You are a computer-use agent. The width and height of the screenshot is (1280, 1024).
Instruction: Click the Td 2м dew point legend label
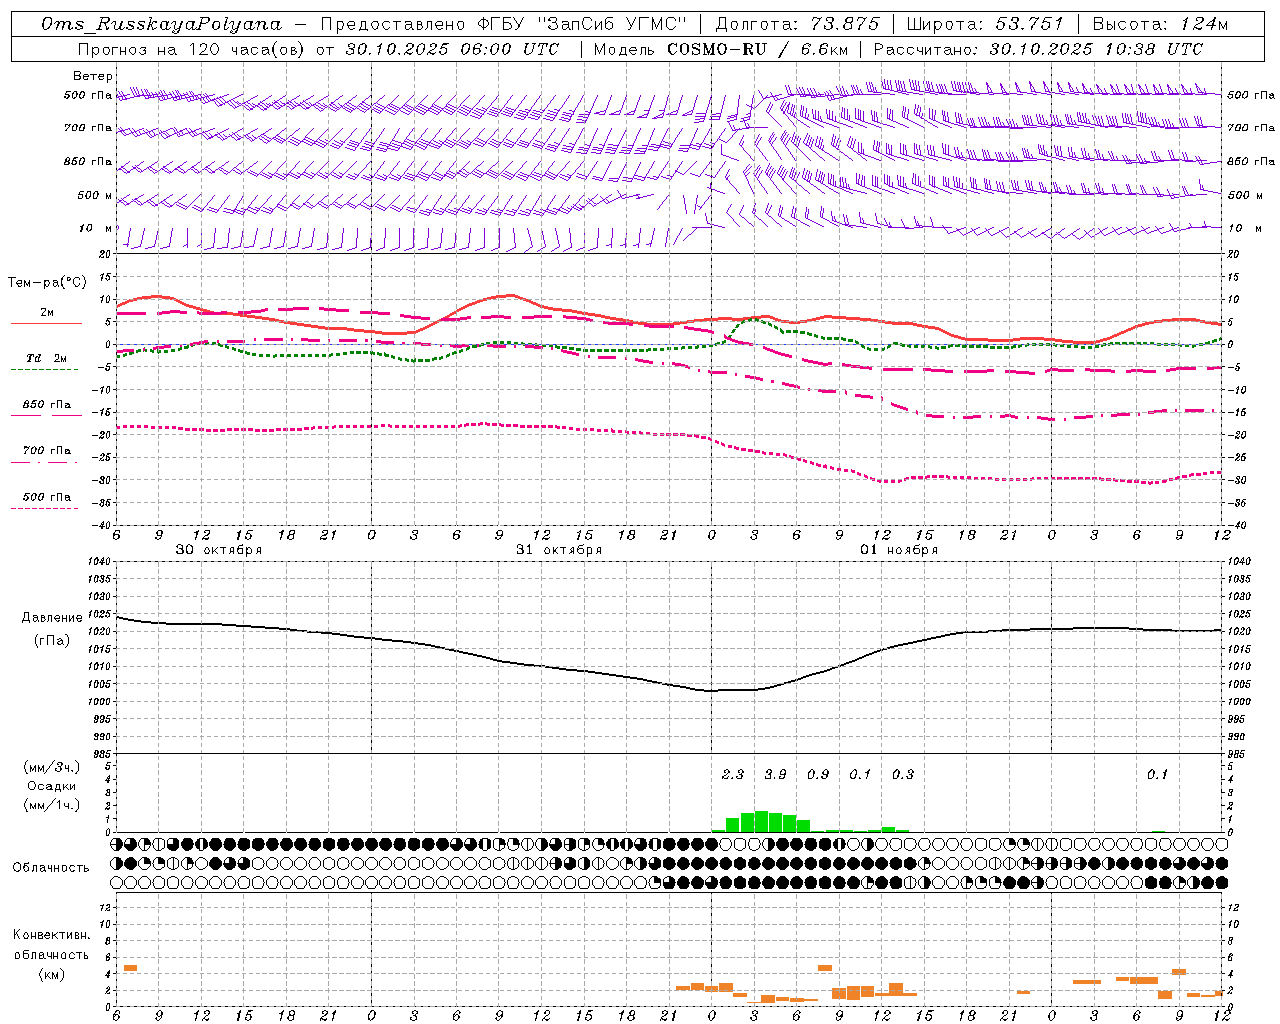click(47, 358)
